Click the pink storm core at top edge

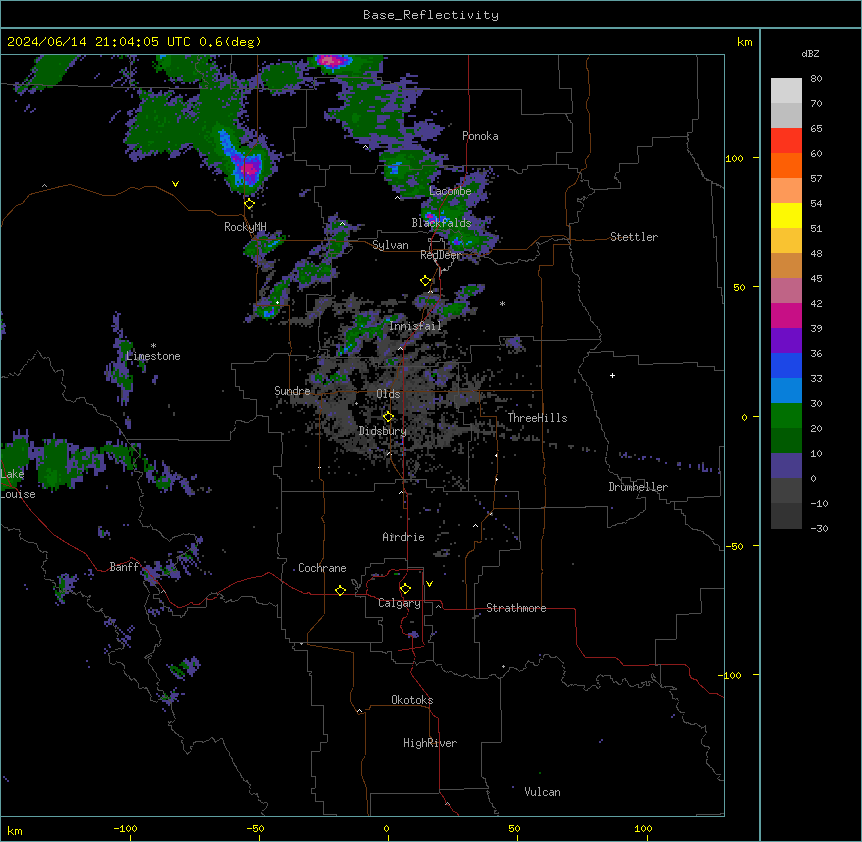tap(332, 60)
